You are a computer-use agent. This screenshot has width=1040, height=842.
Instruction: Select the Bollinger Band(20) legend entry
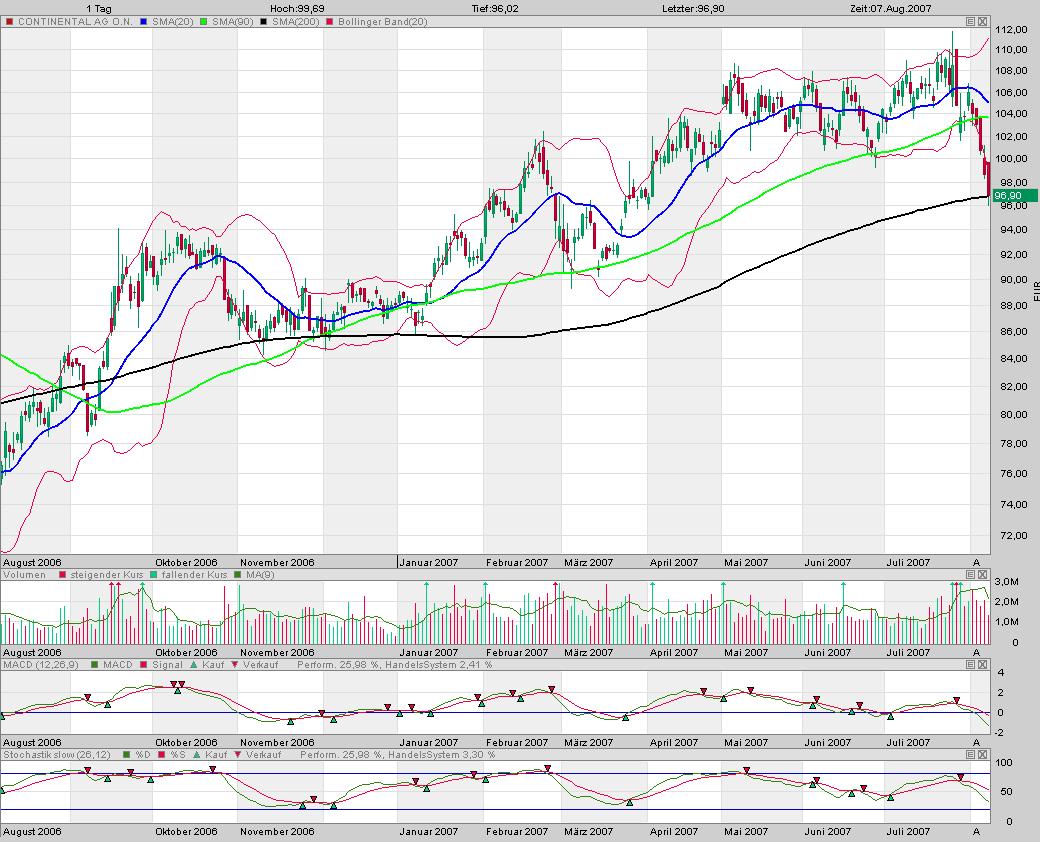[385, 21]
